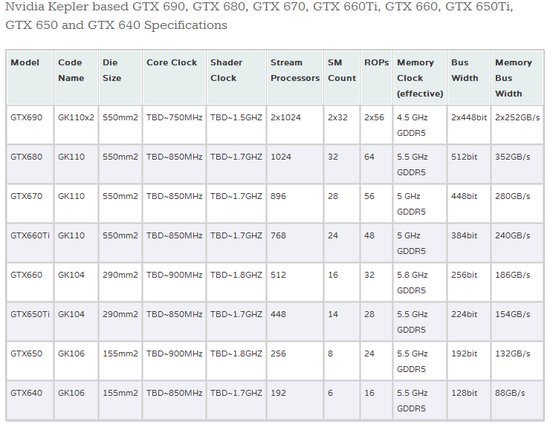Select the Die Size column header
550x427 pixels.
tap(121, 78)
